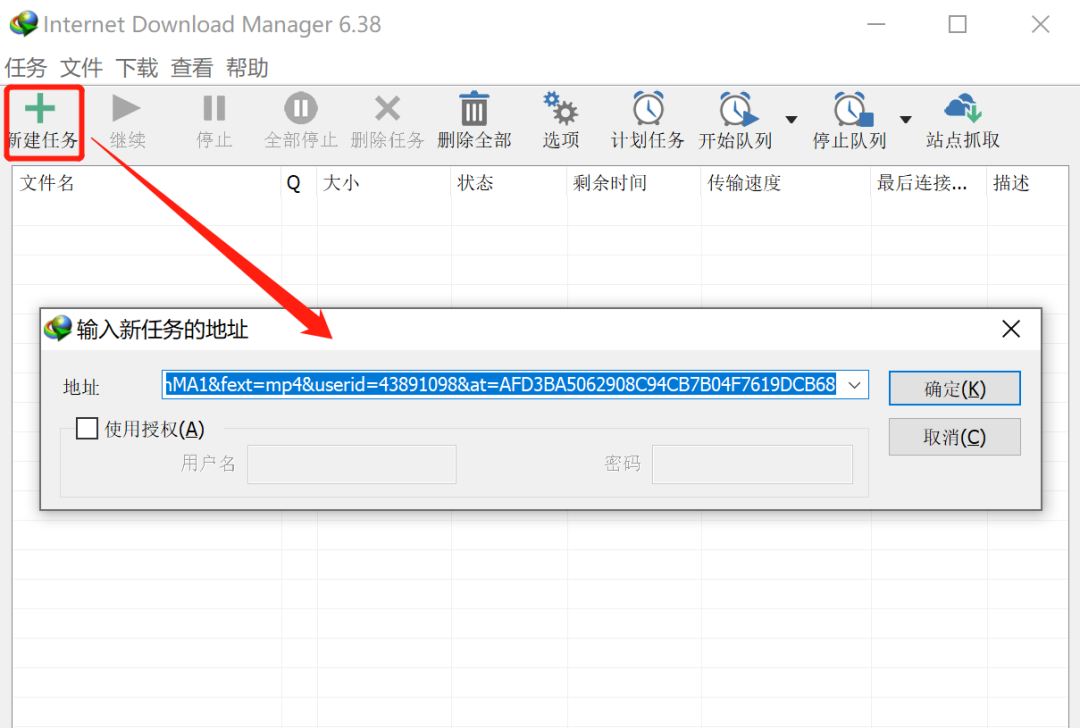Open the 帮助 menu

[x=247, y=67]
